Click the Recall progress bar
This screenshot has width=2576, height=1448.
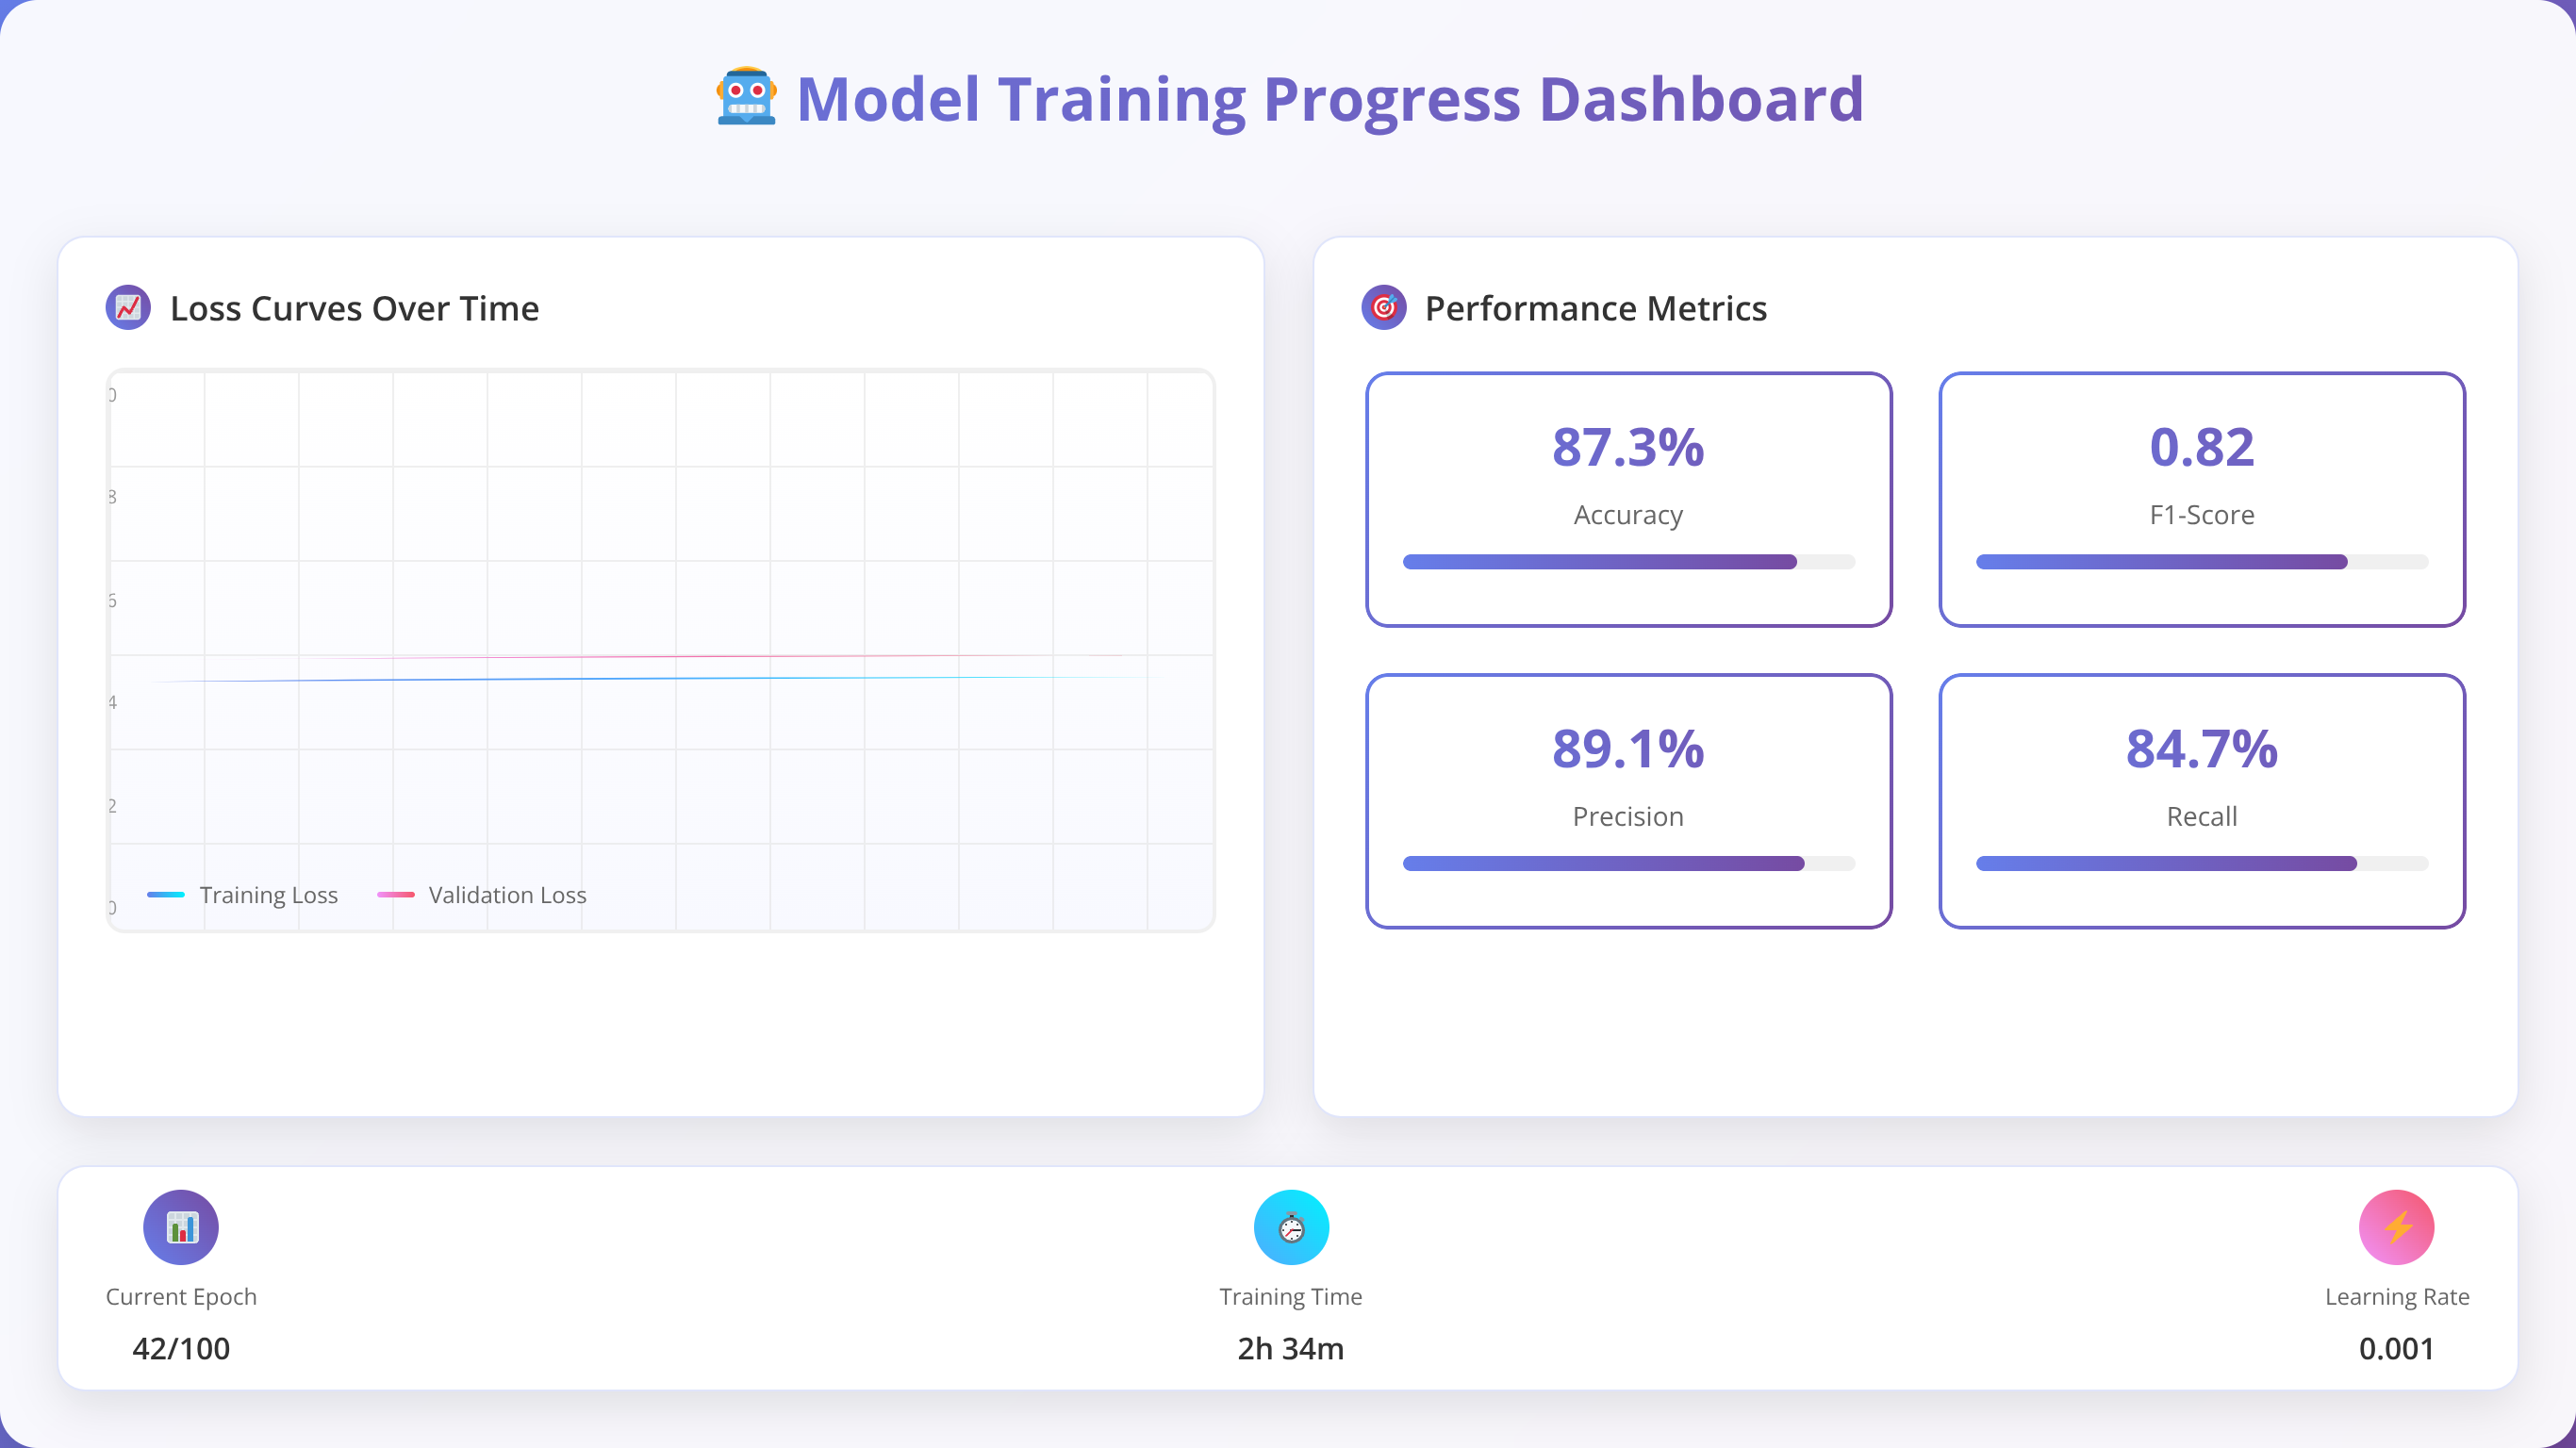tap(2202, 863)
